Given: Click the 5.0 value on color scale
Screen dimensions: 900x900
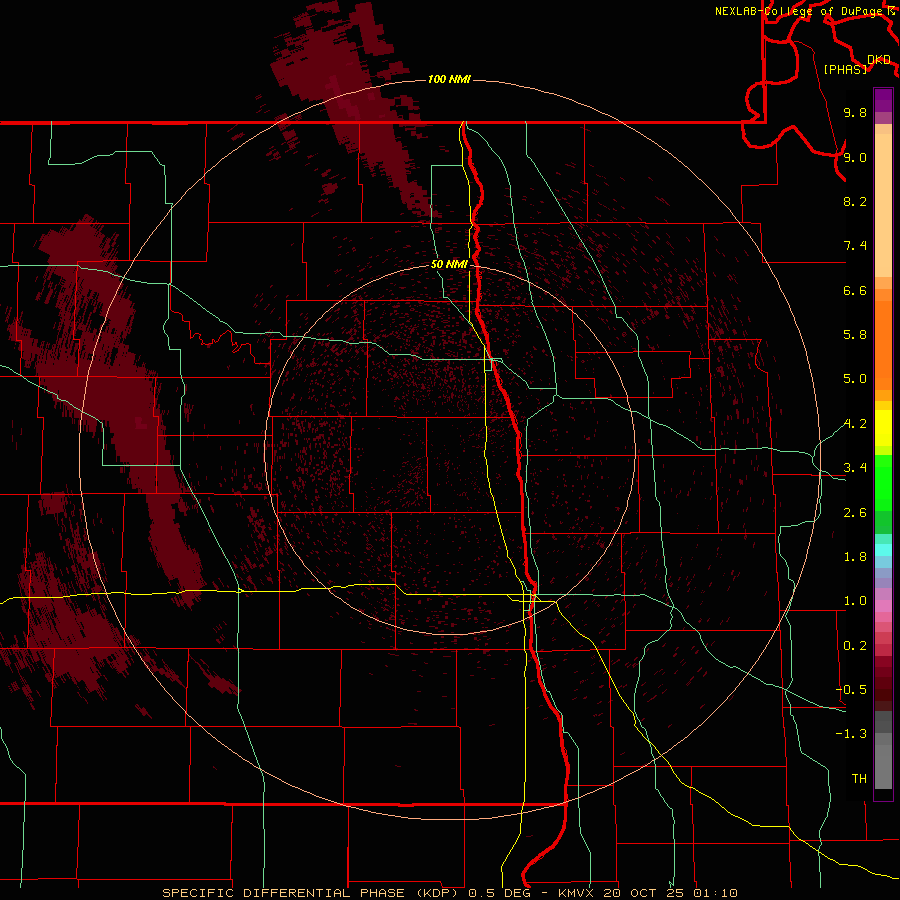Looking at the screenshot, I should pyautogui.click(x=855, y=379).
